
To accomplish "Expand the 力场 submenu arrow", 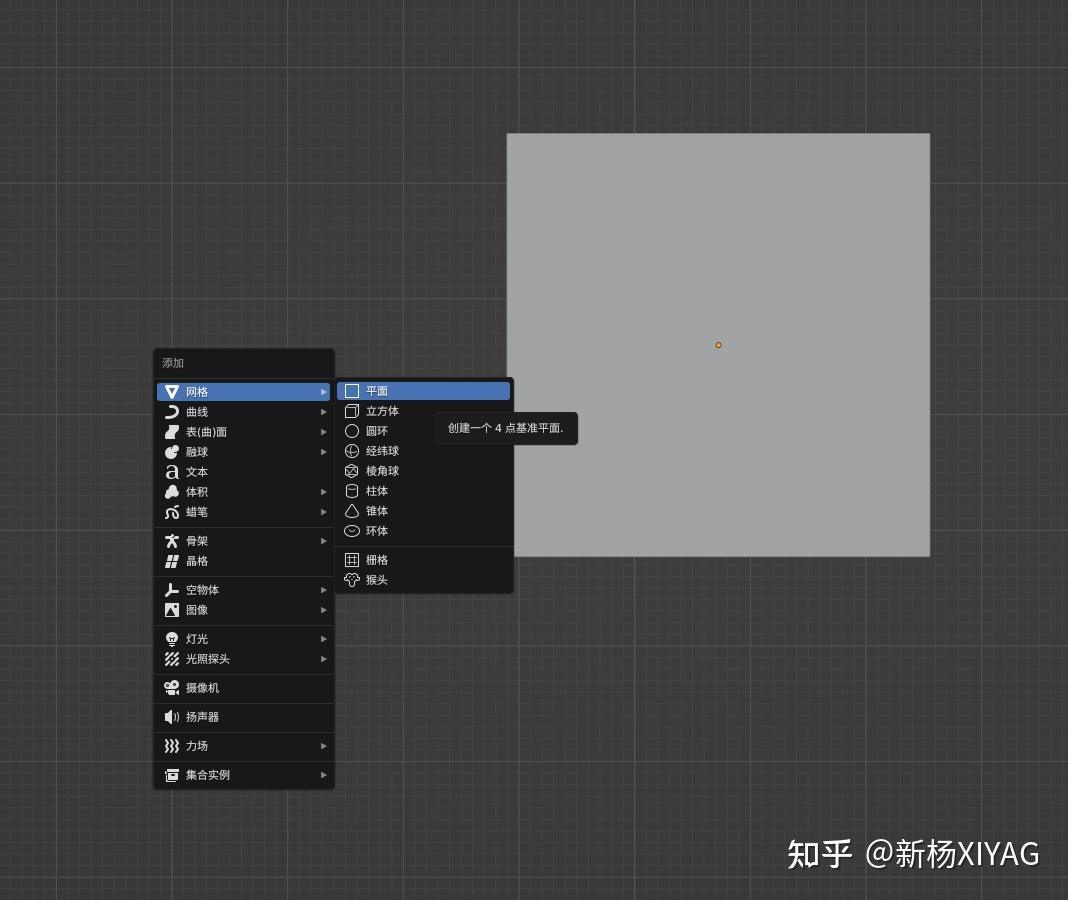I will pyautogui.click(x=324, y=746).
